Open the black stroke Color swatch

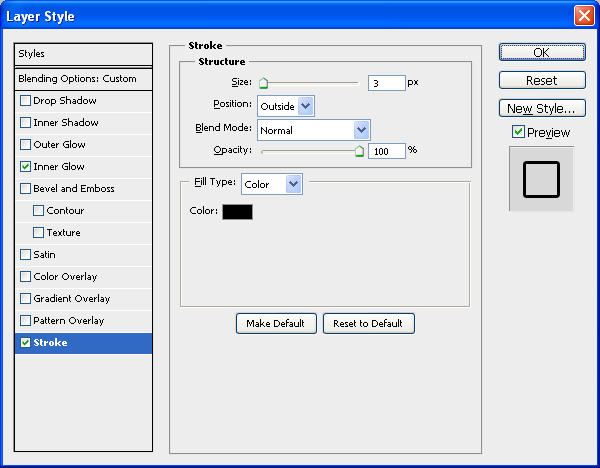click(237, 212)
